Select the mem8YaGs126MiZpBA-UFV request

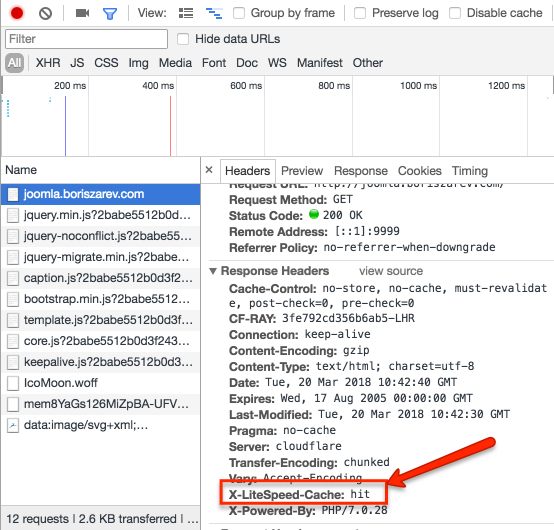(100, 404)
